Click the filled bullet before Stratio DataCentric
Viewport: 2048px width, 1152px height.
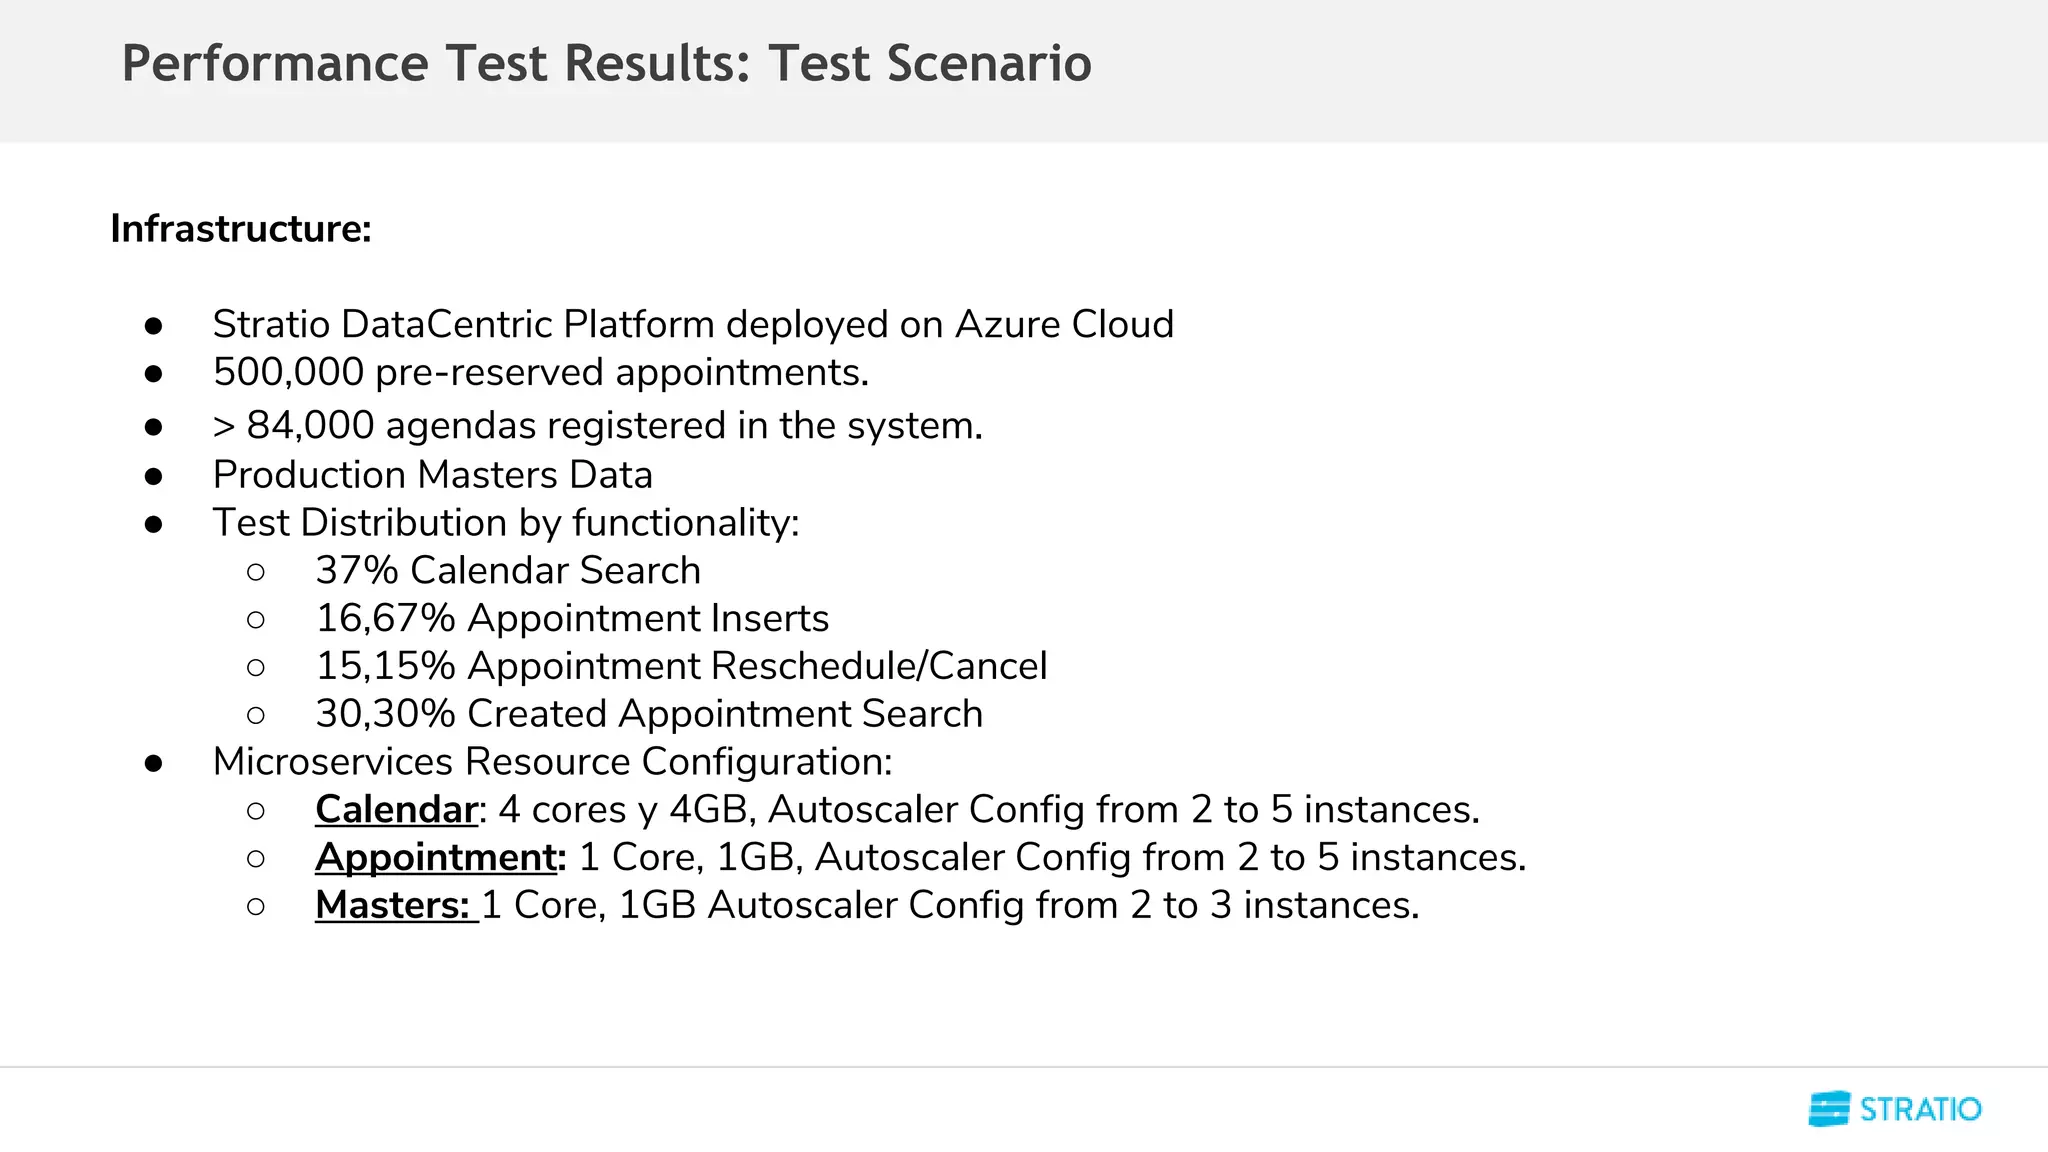pos(153,326)
